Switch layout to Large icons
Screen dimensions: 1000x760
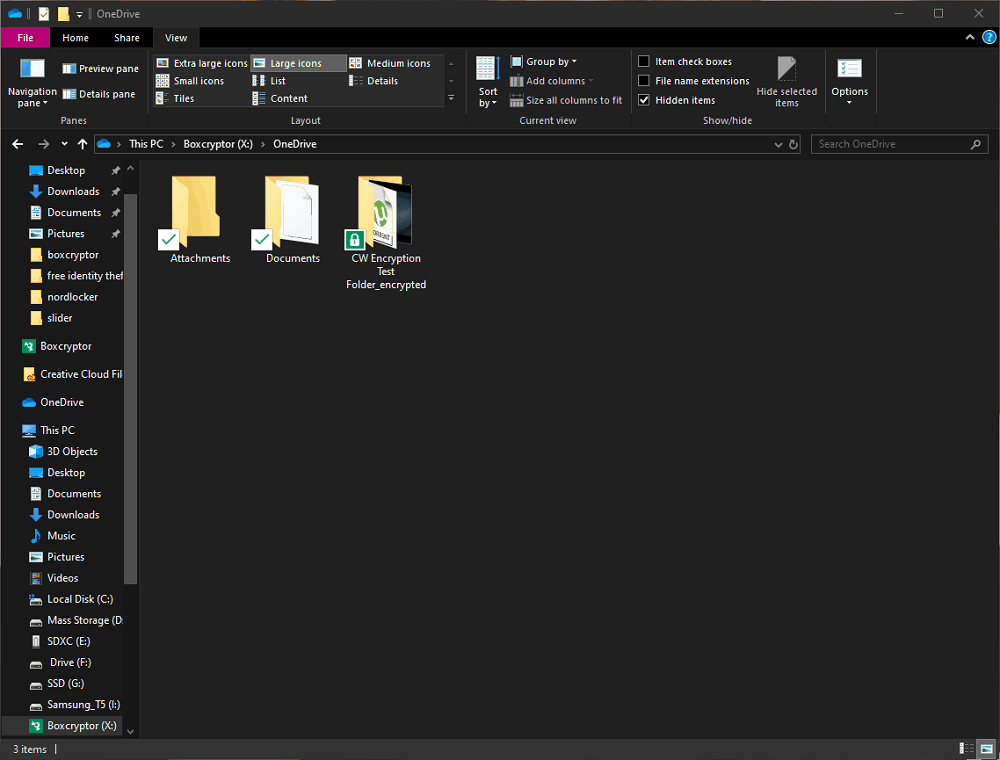[x=298, y=63]
